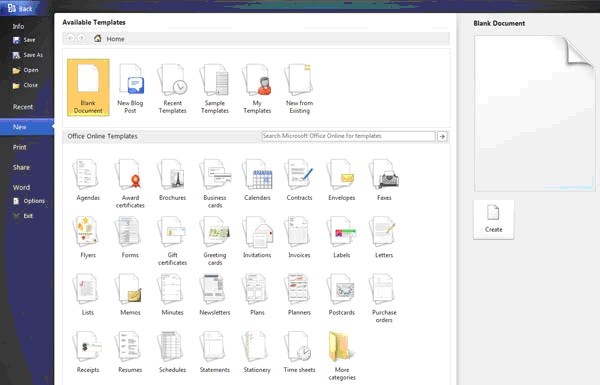The image size is (600, 385).
Task: Open Award certificates templates
Action: [130, 184]
